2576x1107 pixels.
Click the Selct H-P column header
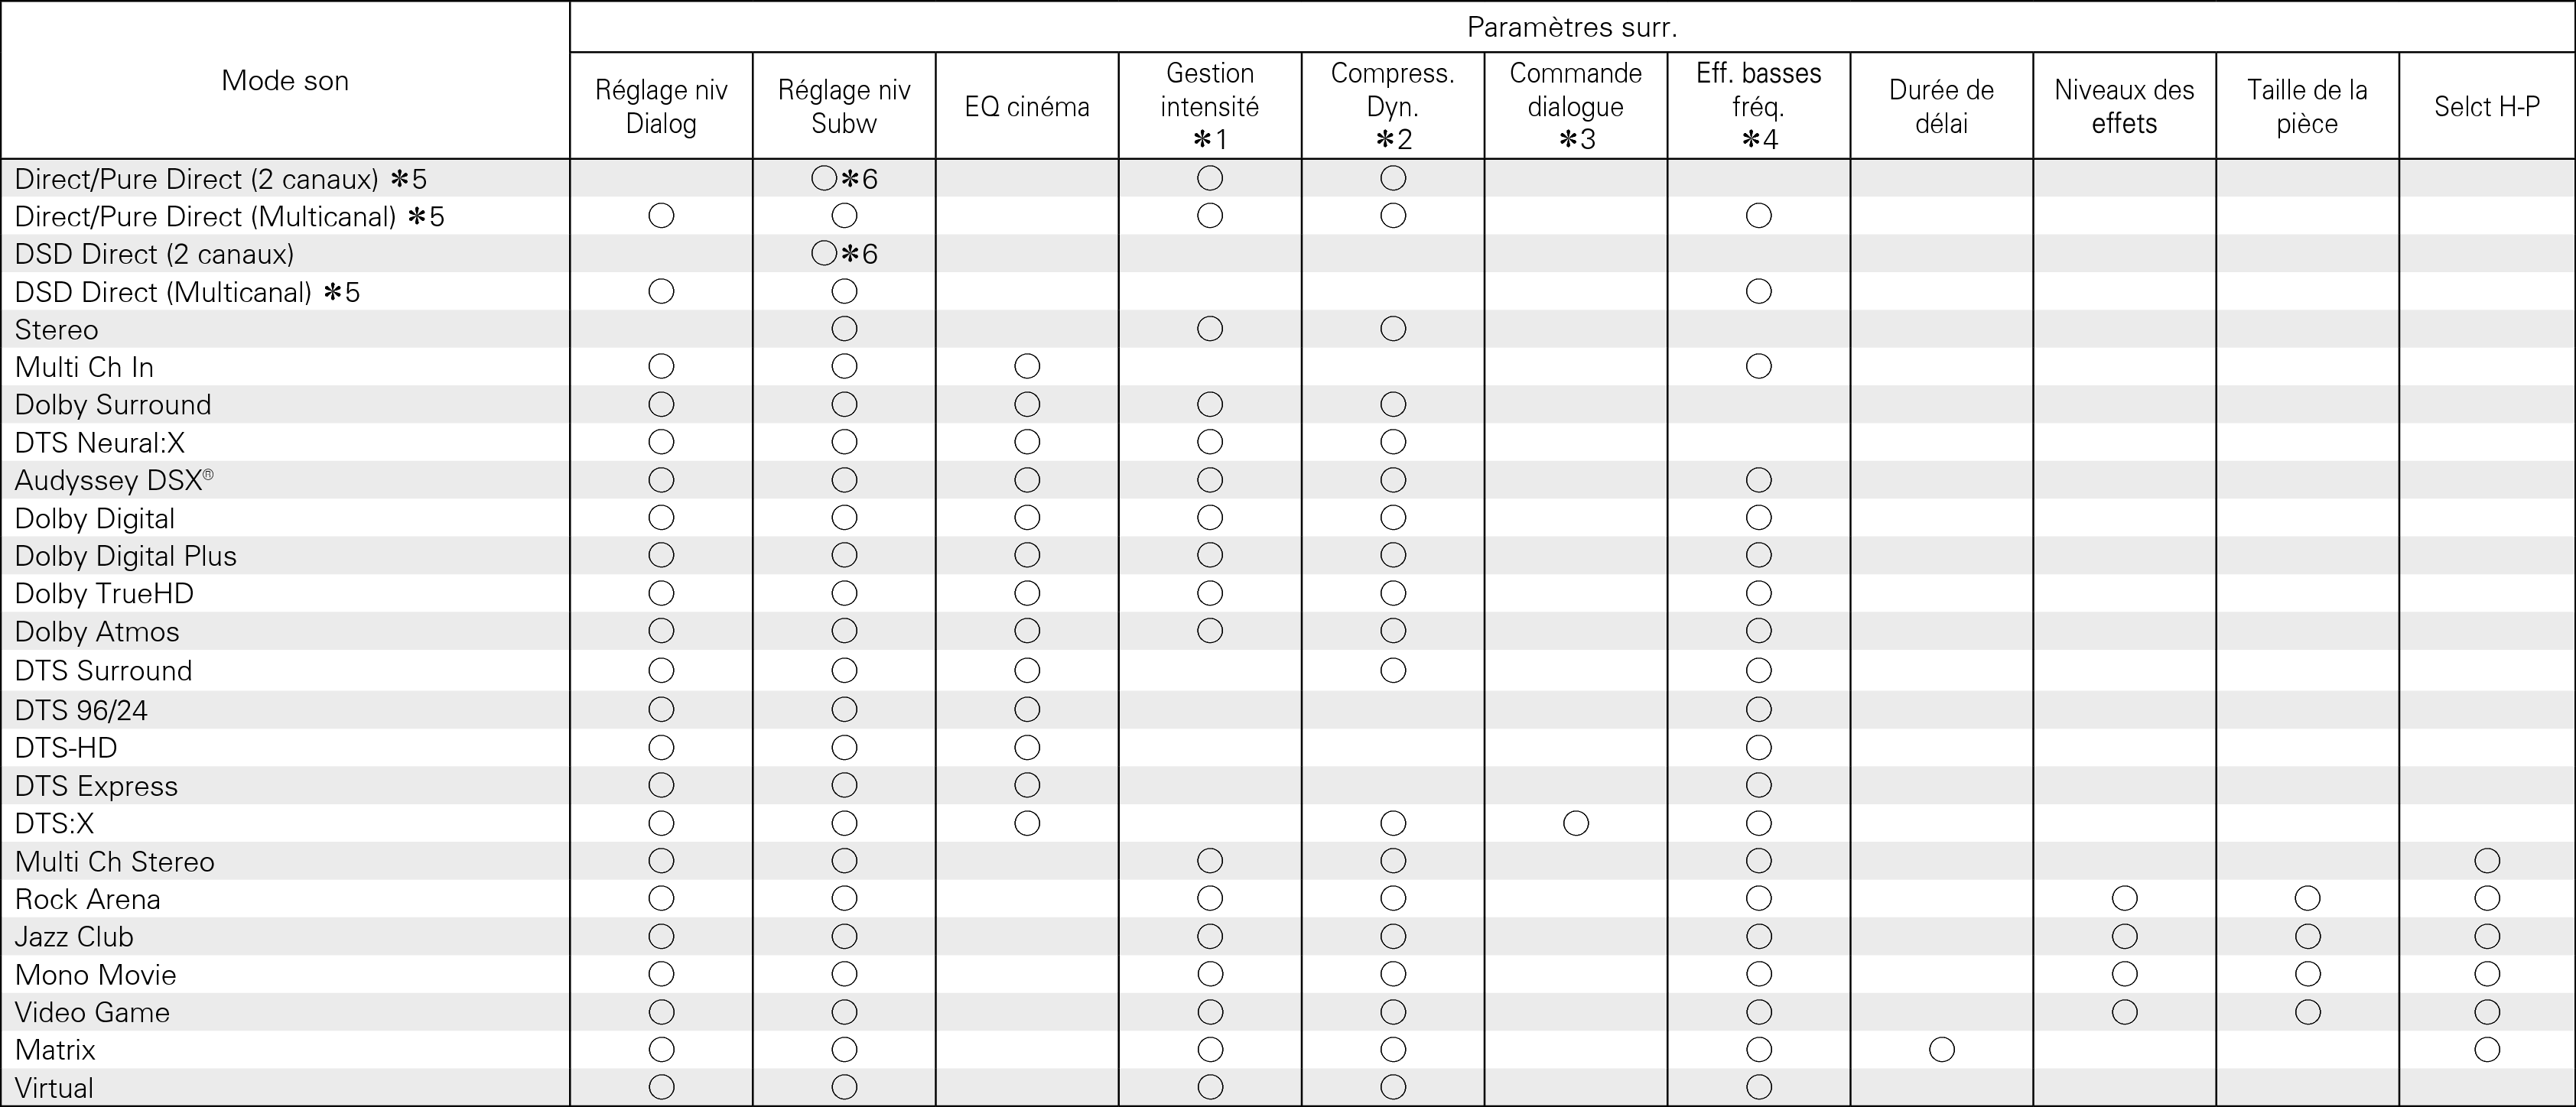[x=2486, y=107]
